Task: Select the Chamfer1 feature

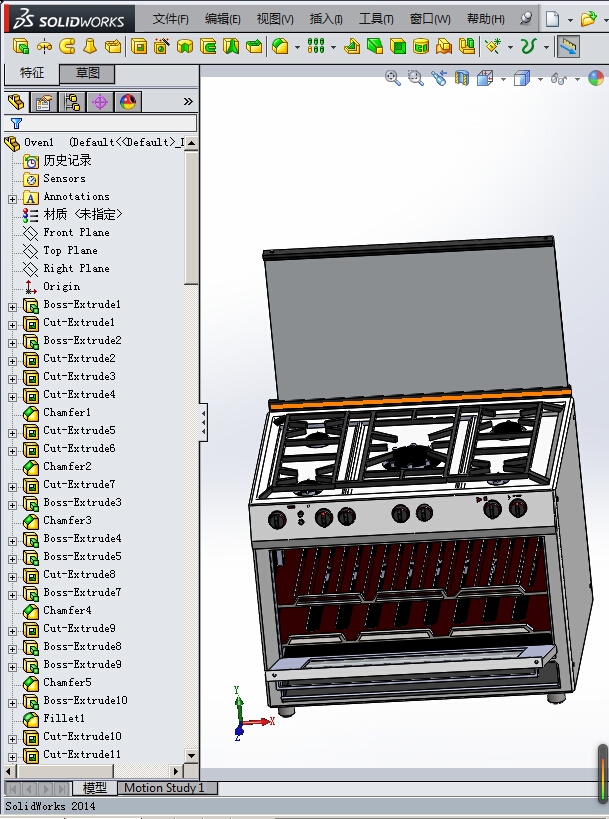Action: tap(67, 413)
